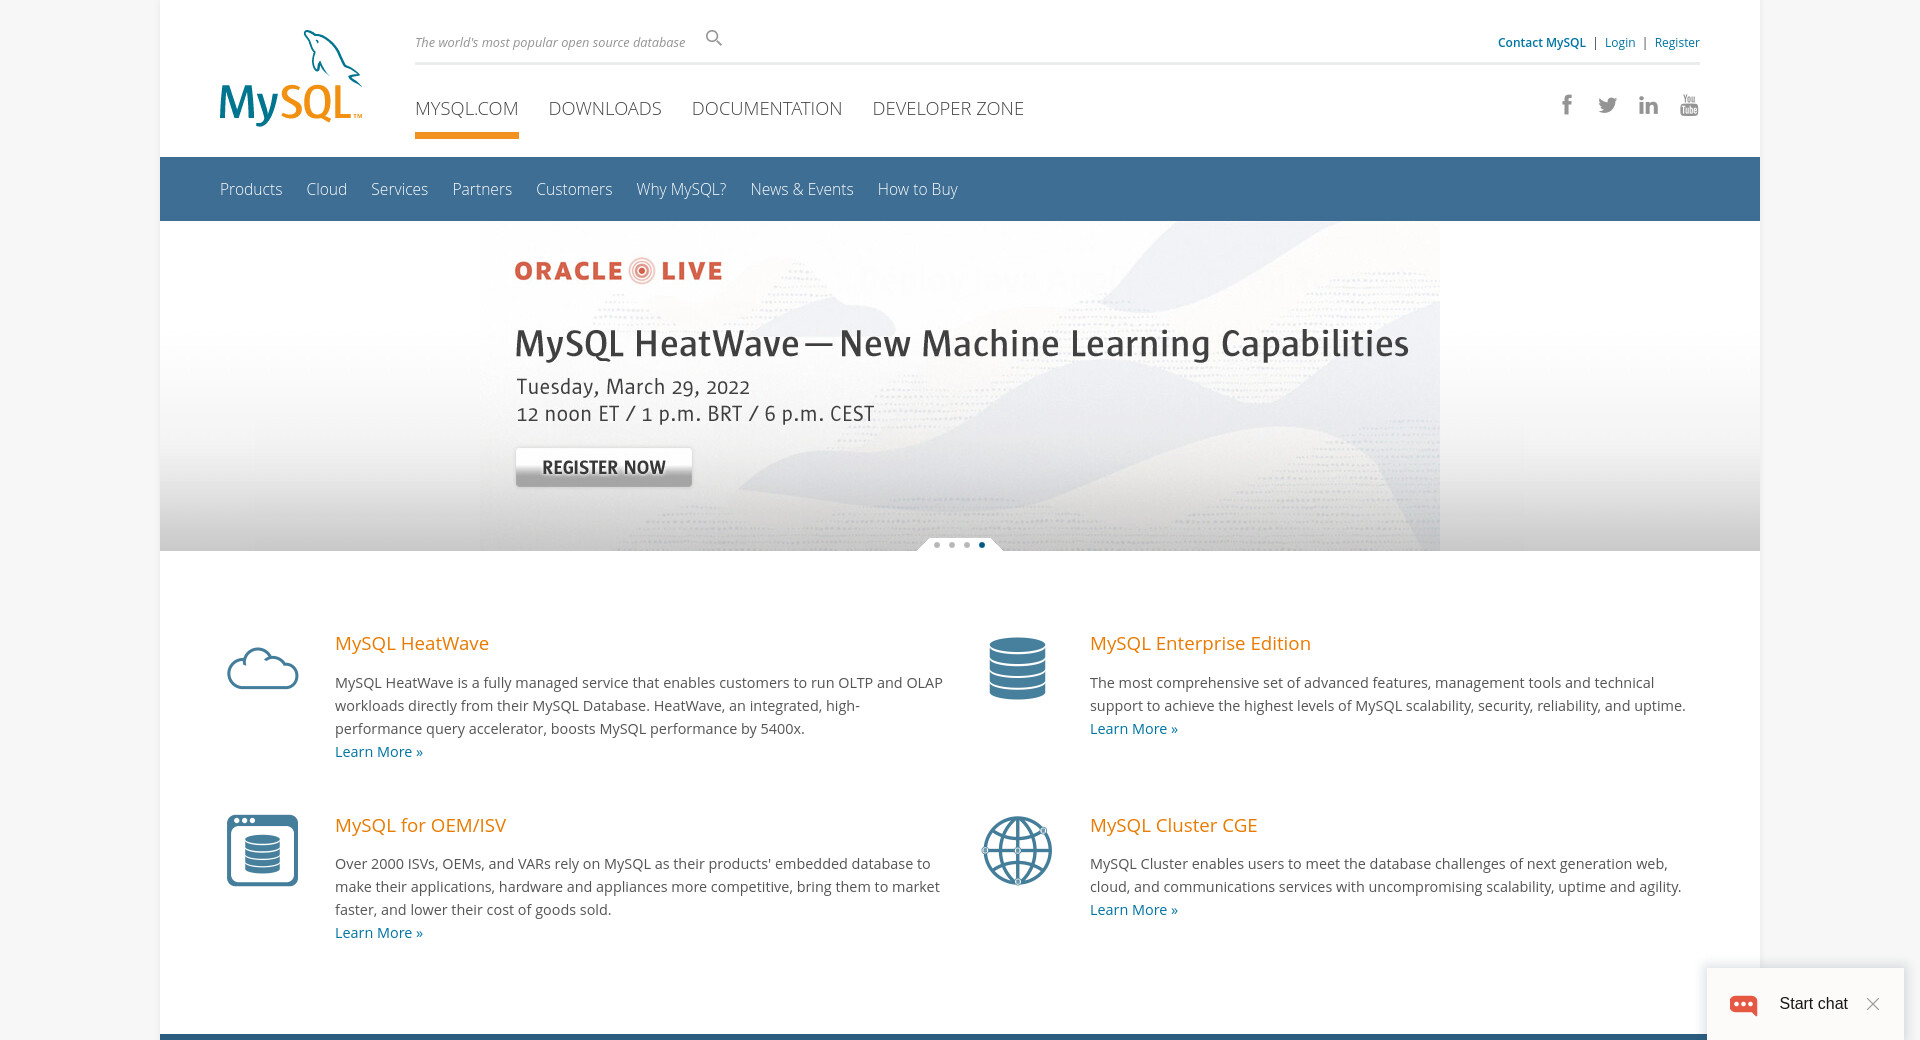Click the MySQL dolphin logo

(x=290, y=78)
